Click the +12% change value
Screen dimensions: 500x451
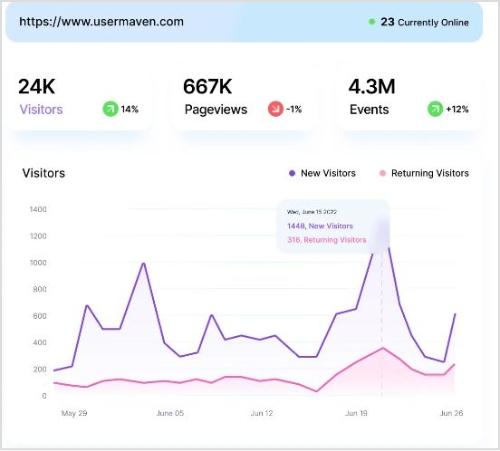pyautogui.click(x=457, y=109)
